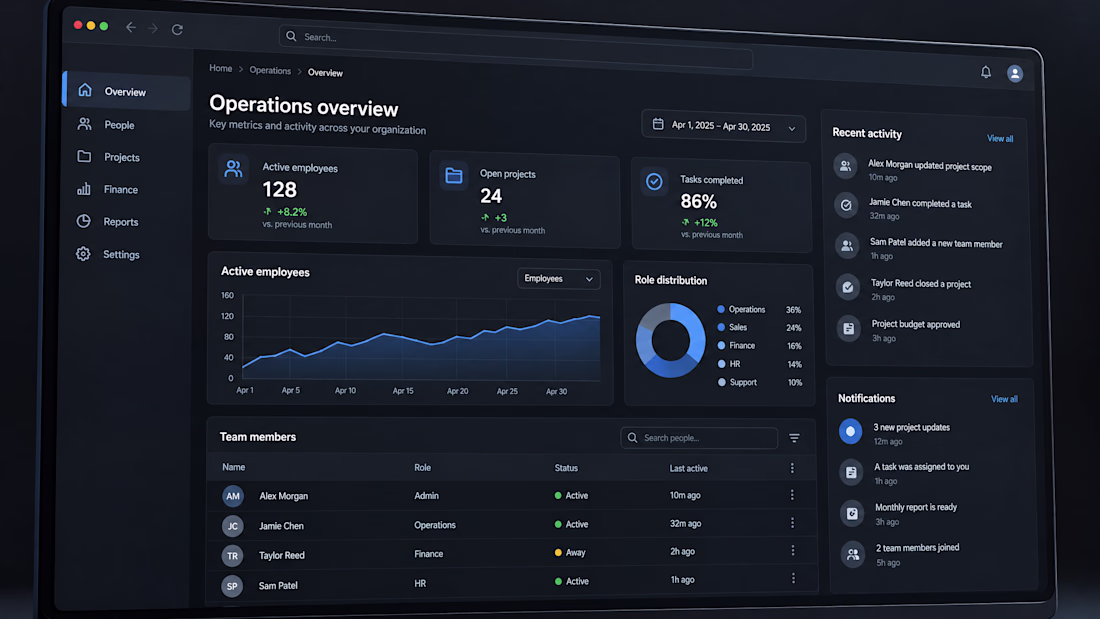This screenshot has height=619, width=1100.
Task: Click the Search people input field
Action: click(x=699, y=438)
